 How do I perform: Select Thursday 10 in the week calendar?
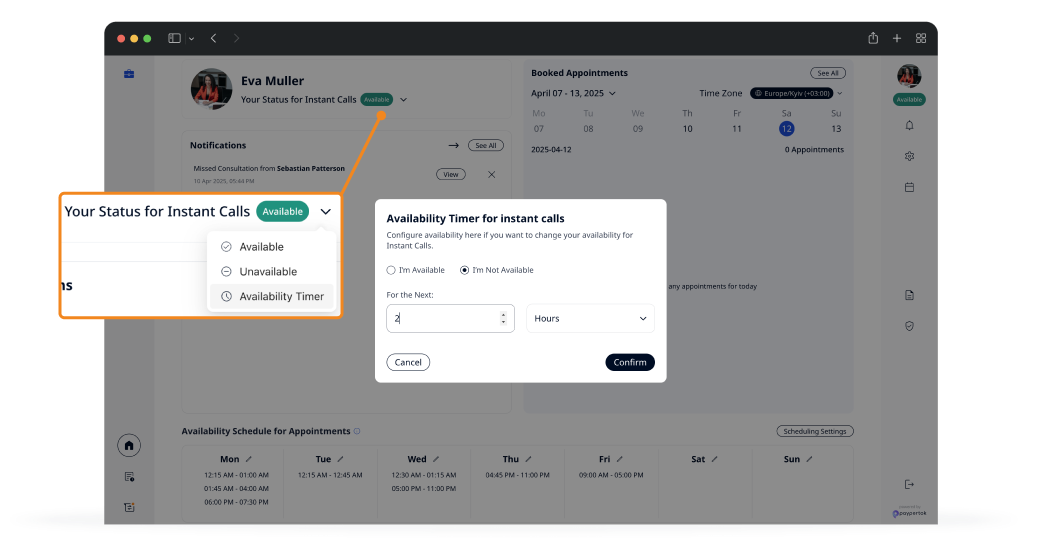[x=687, y=129]
